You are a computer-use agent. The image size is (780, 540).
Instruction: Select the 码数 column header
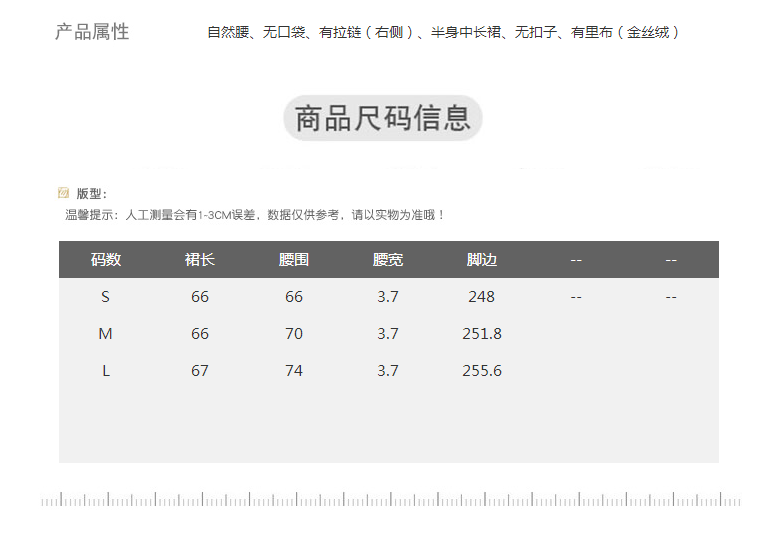pos(106,260)
